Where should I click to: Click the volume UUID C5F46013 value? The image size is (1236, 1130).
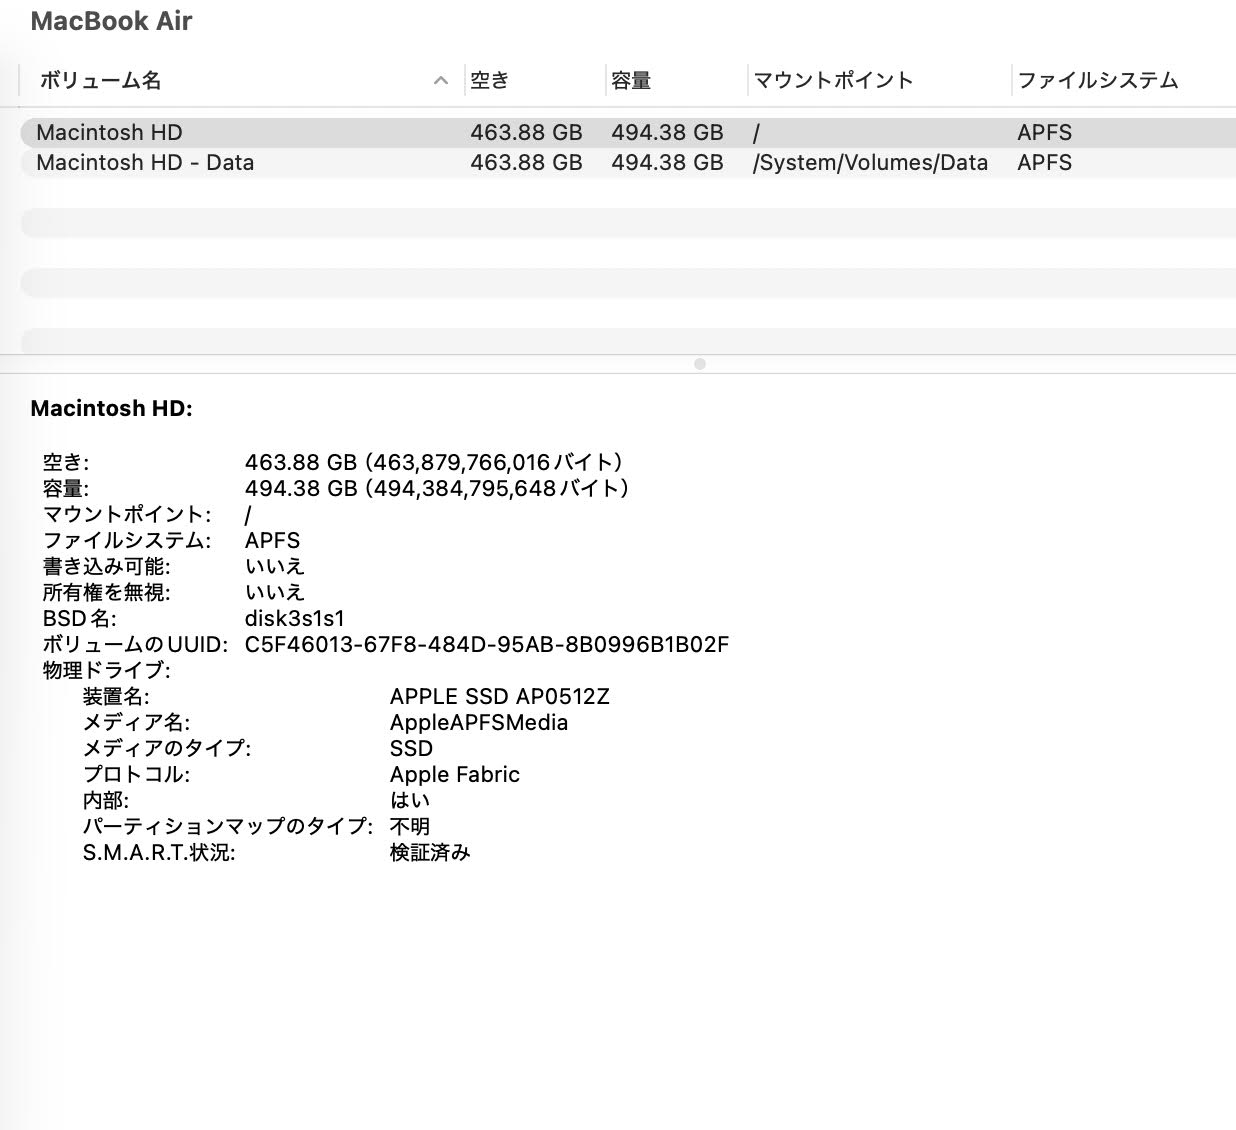tap(487, 644)
